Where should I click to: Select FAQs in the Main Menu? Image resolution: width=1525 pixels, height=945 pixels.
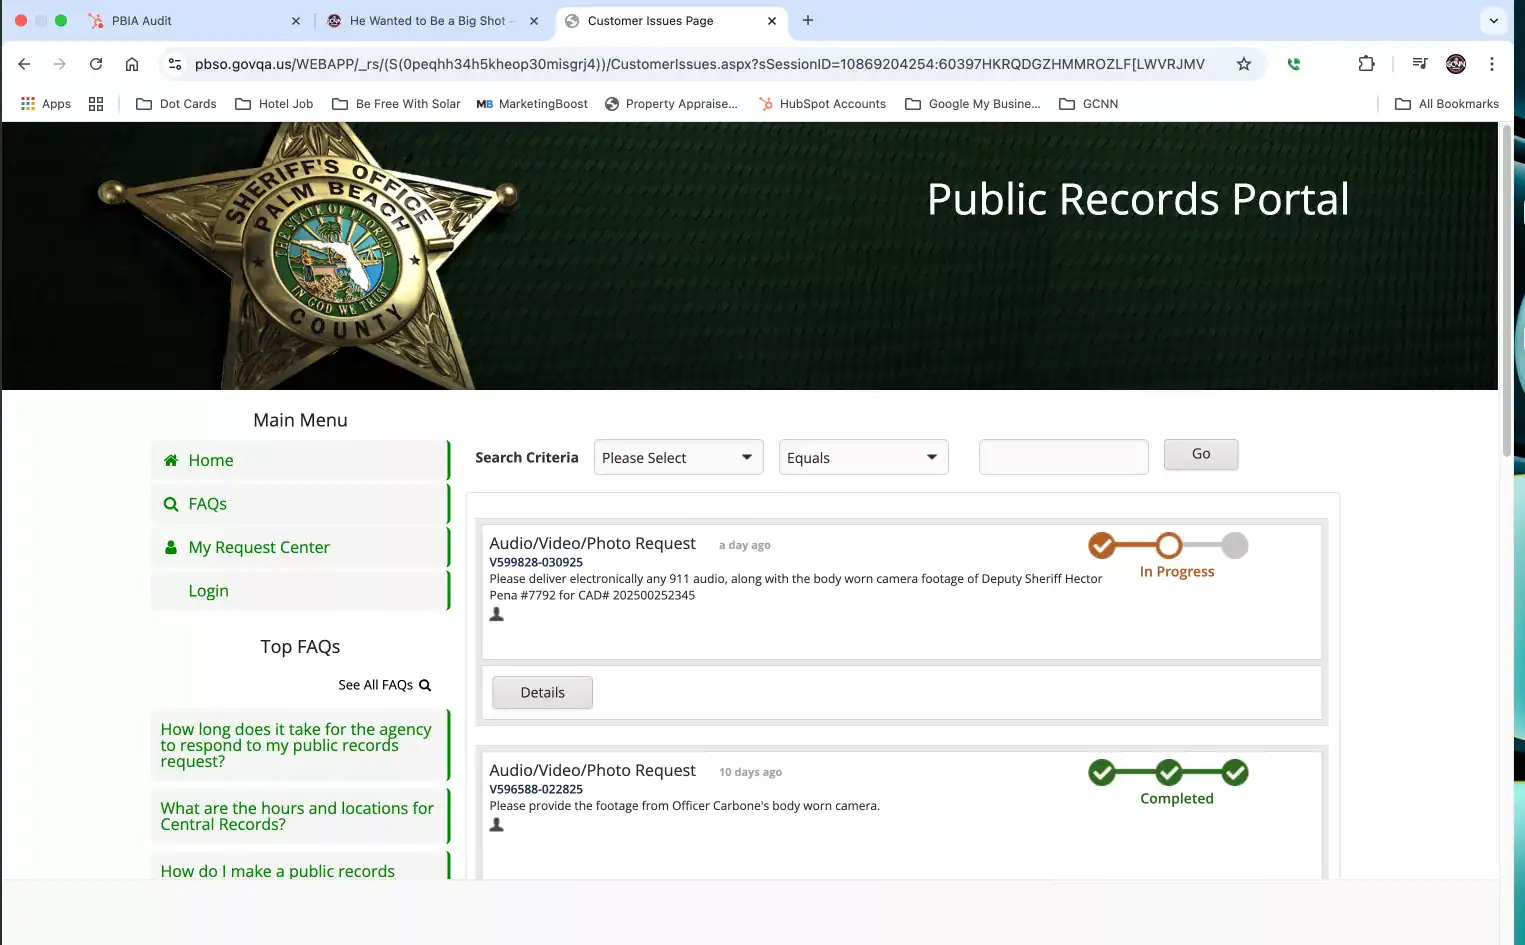(208, 504)
